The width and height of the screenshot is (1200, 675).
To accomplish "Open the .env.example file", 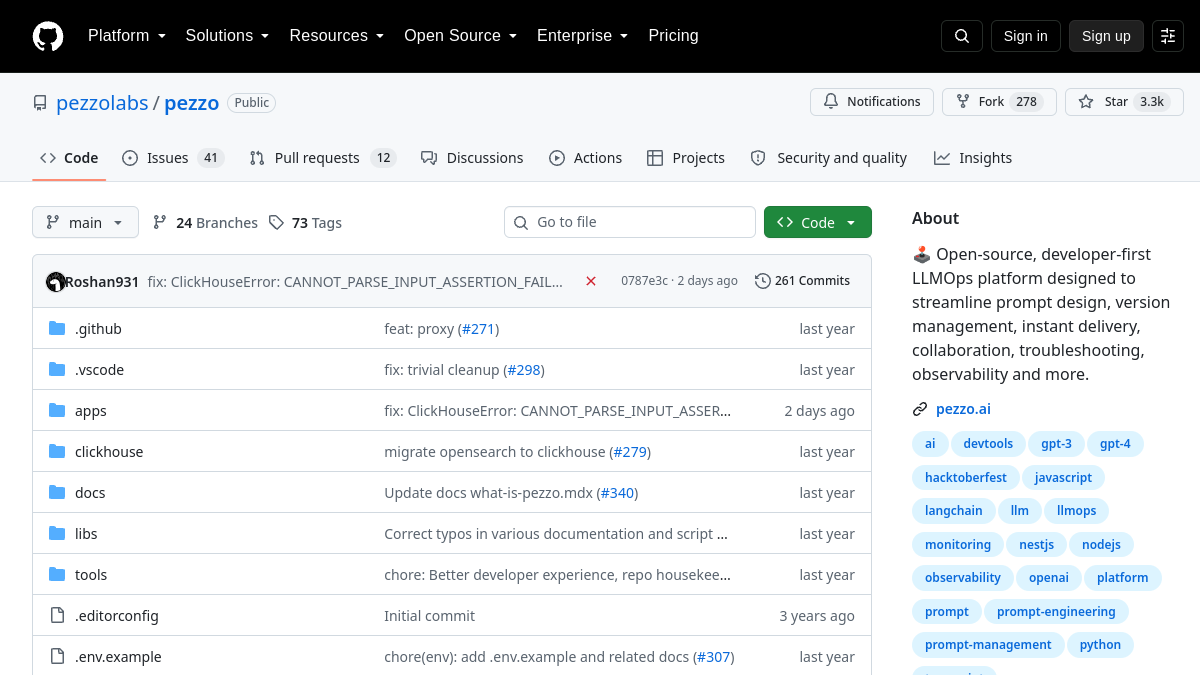I will [x=118, y=657].
